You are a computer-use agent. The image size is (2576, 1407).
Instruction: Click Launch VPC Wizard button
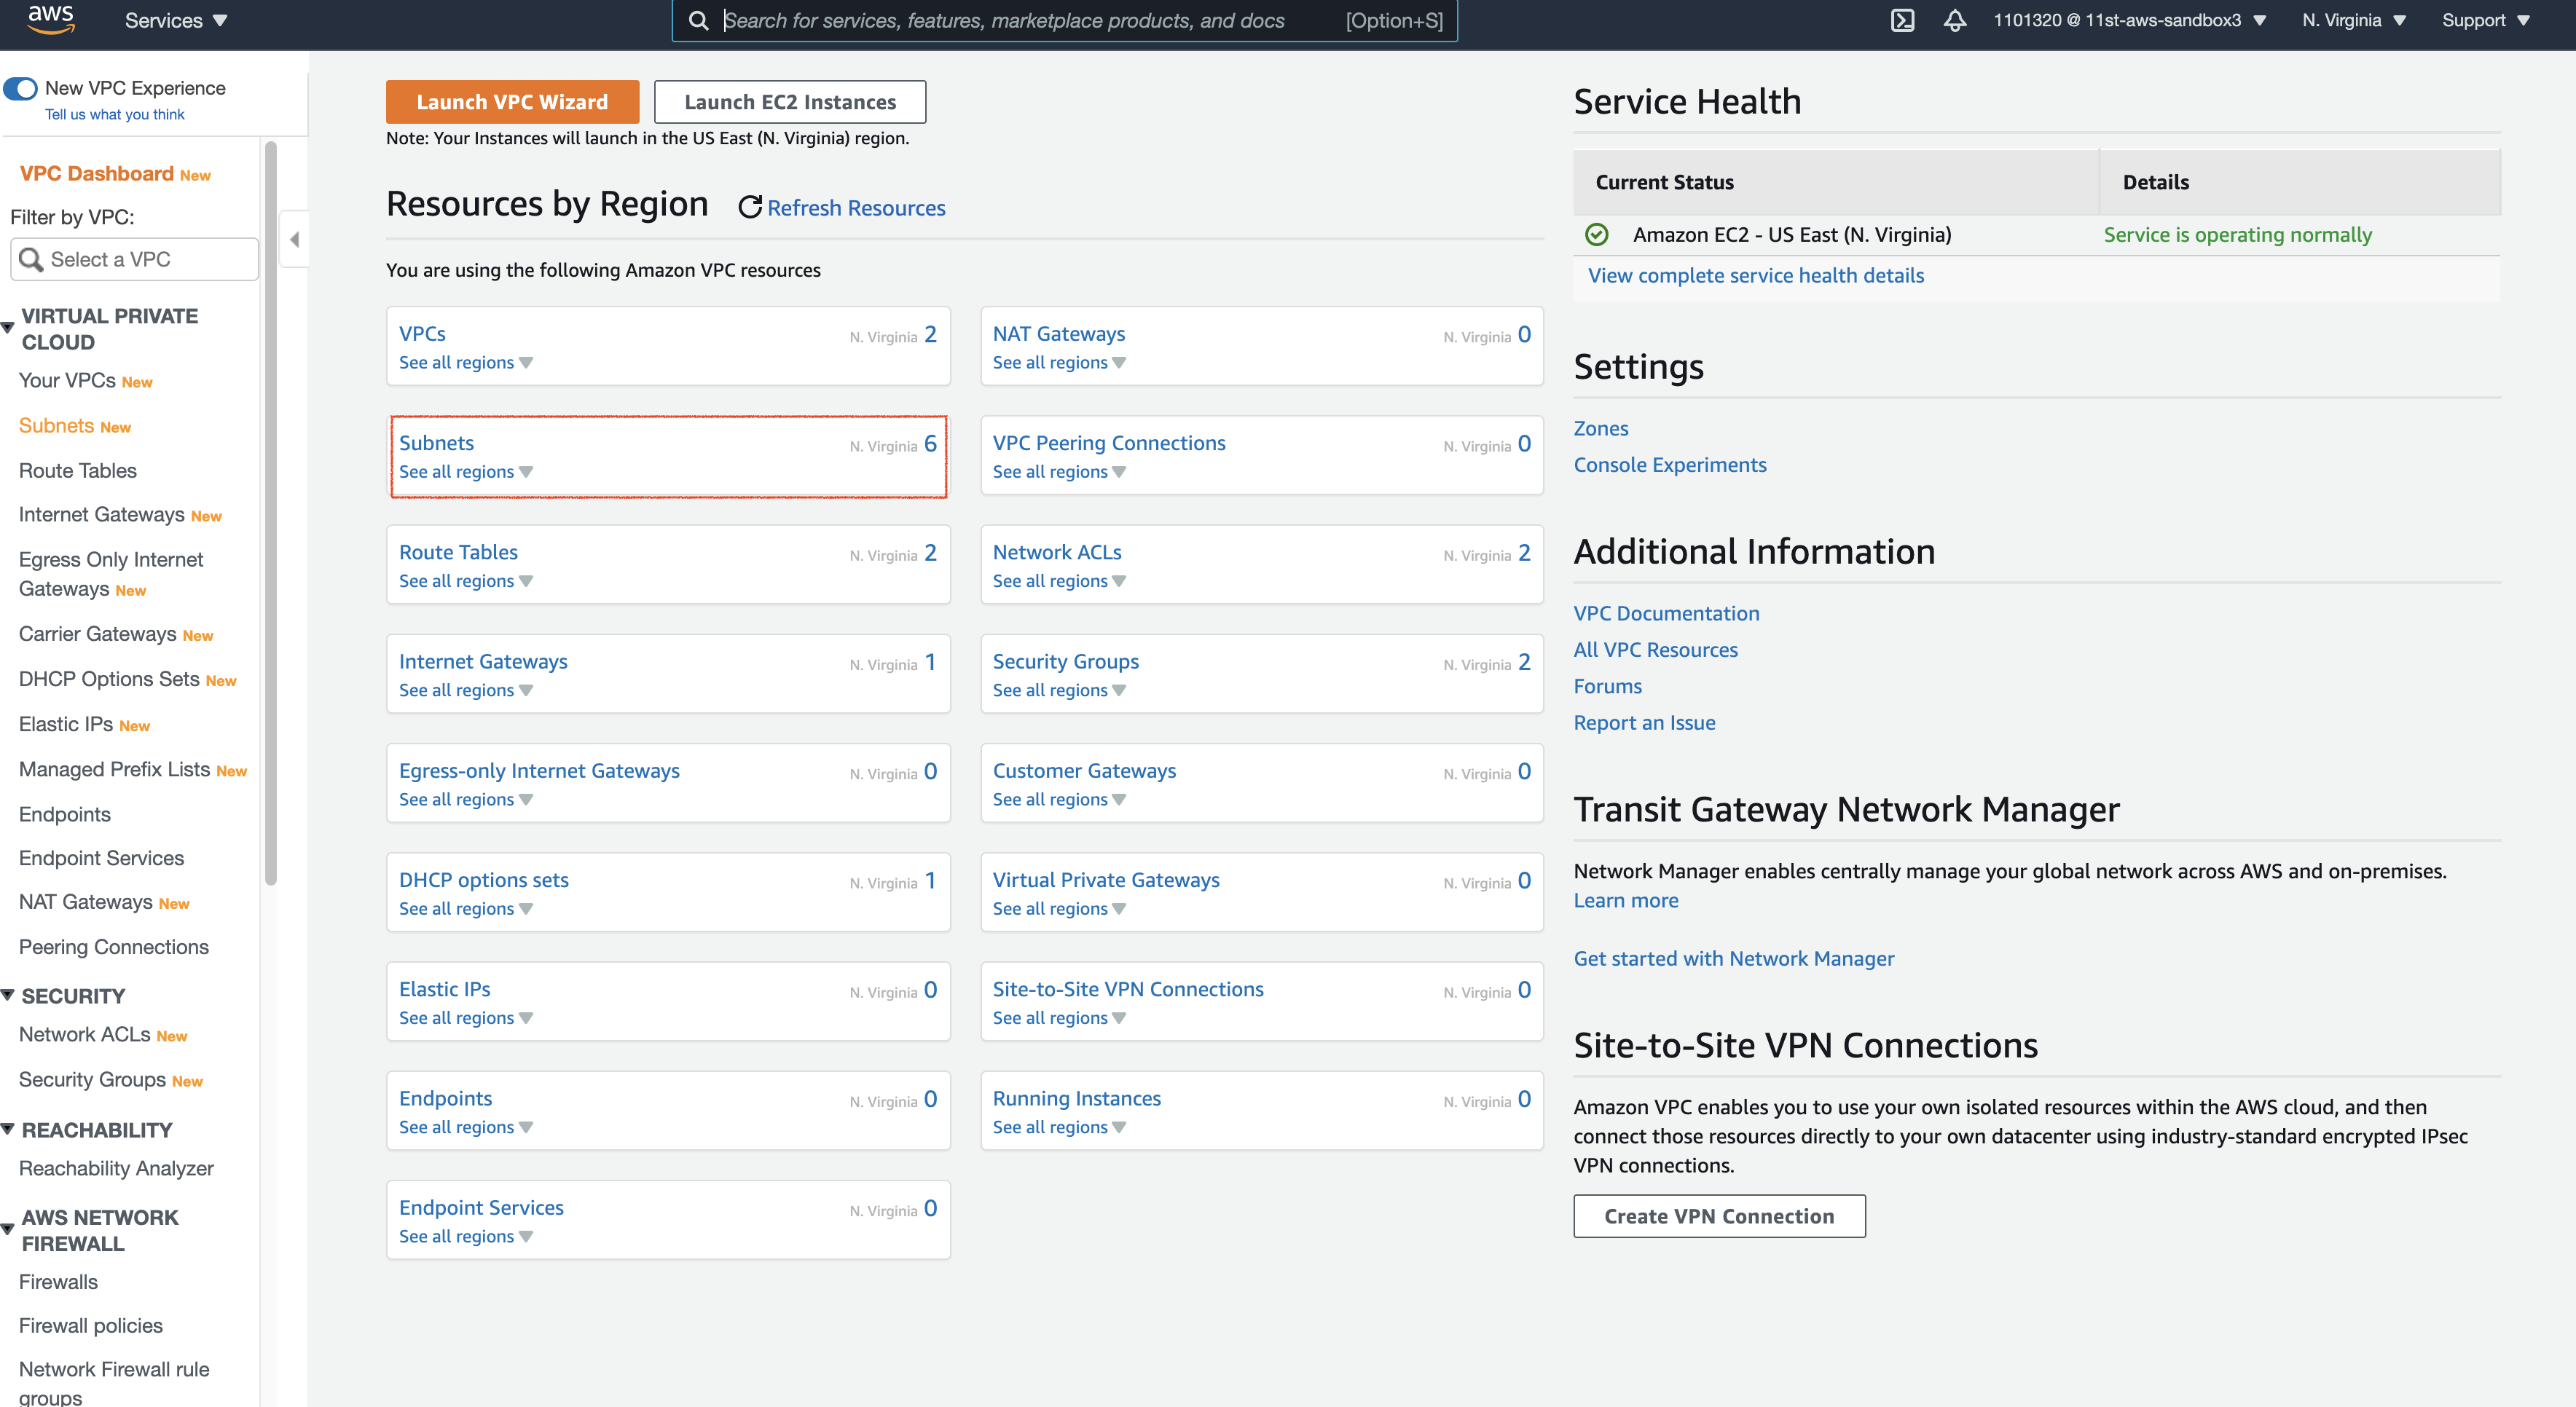point(512,102)
